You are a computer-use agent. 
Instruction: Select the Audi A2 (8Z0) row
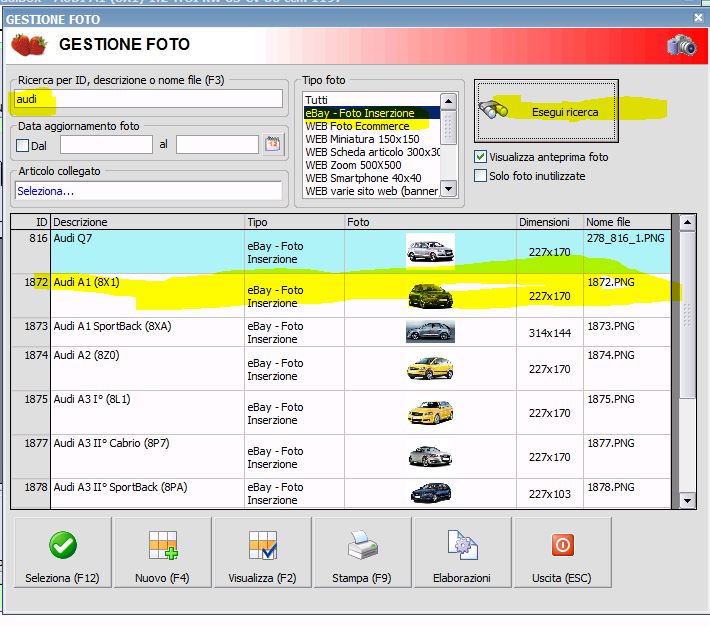coord(341,369)
